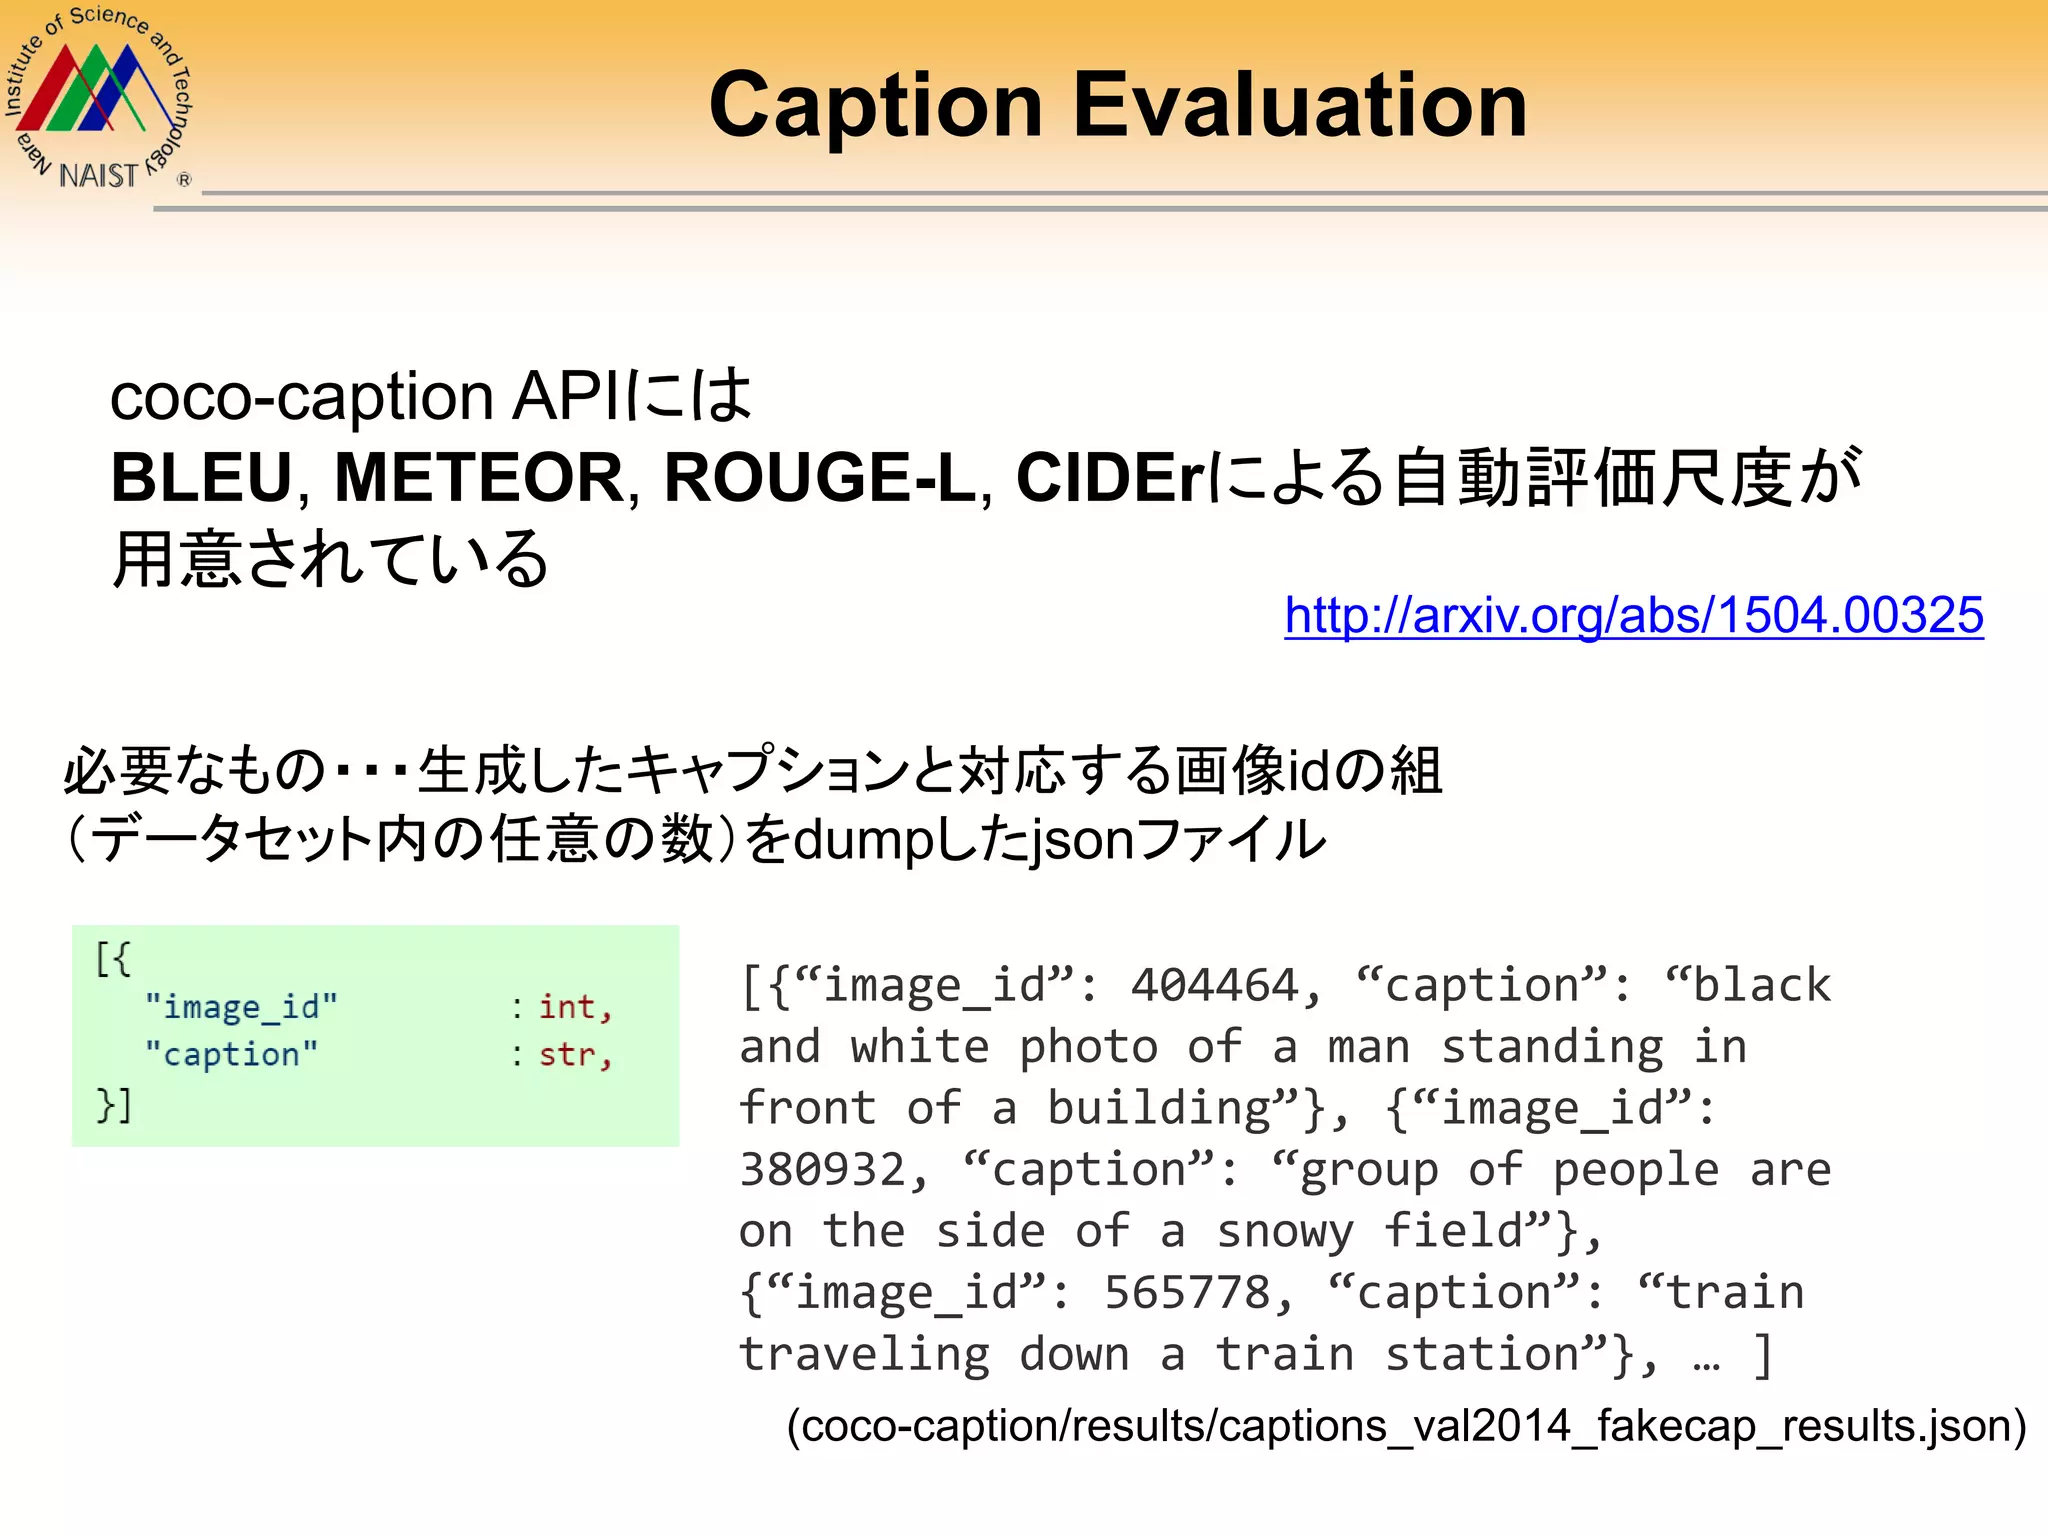Click the text 'coco-caption APIには'

(x=430, y=396)
